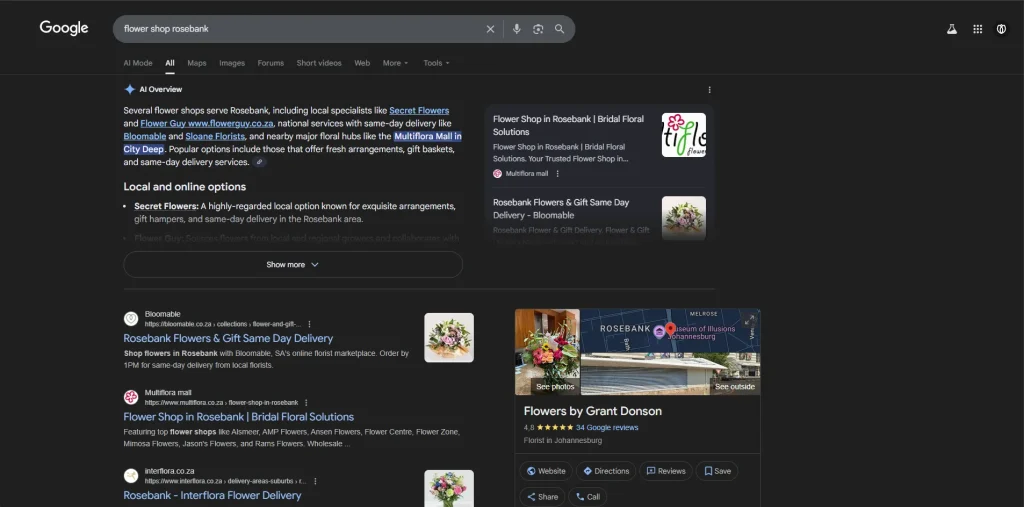Click the Secret Flowers link in overview

click(419, 110)
